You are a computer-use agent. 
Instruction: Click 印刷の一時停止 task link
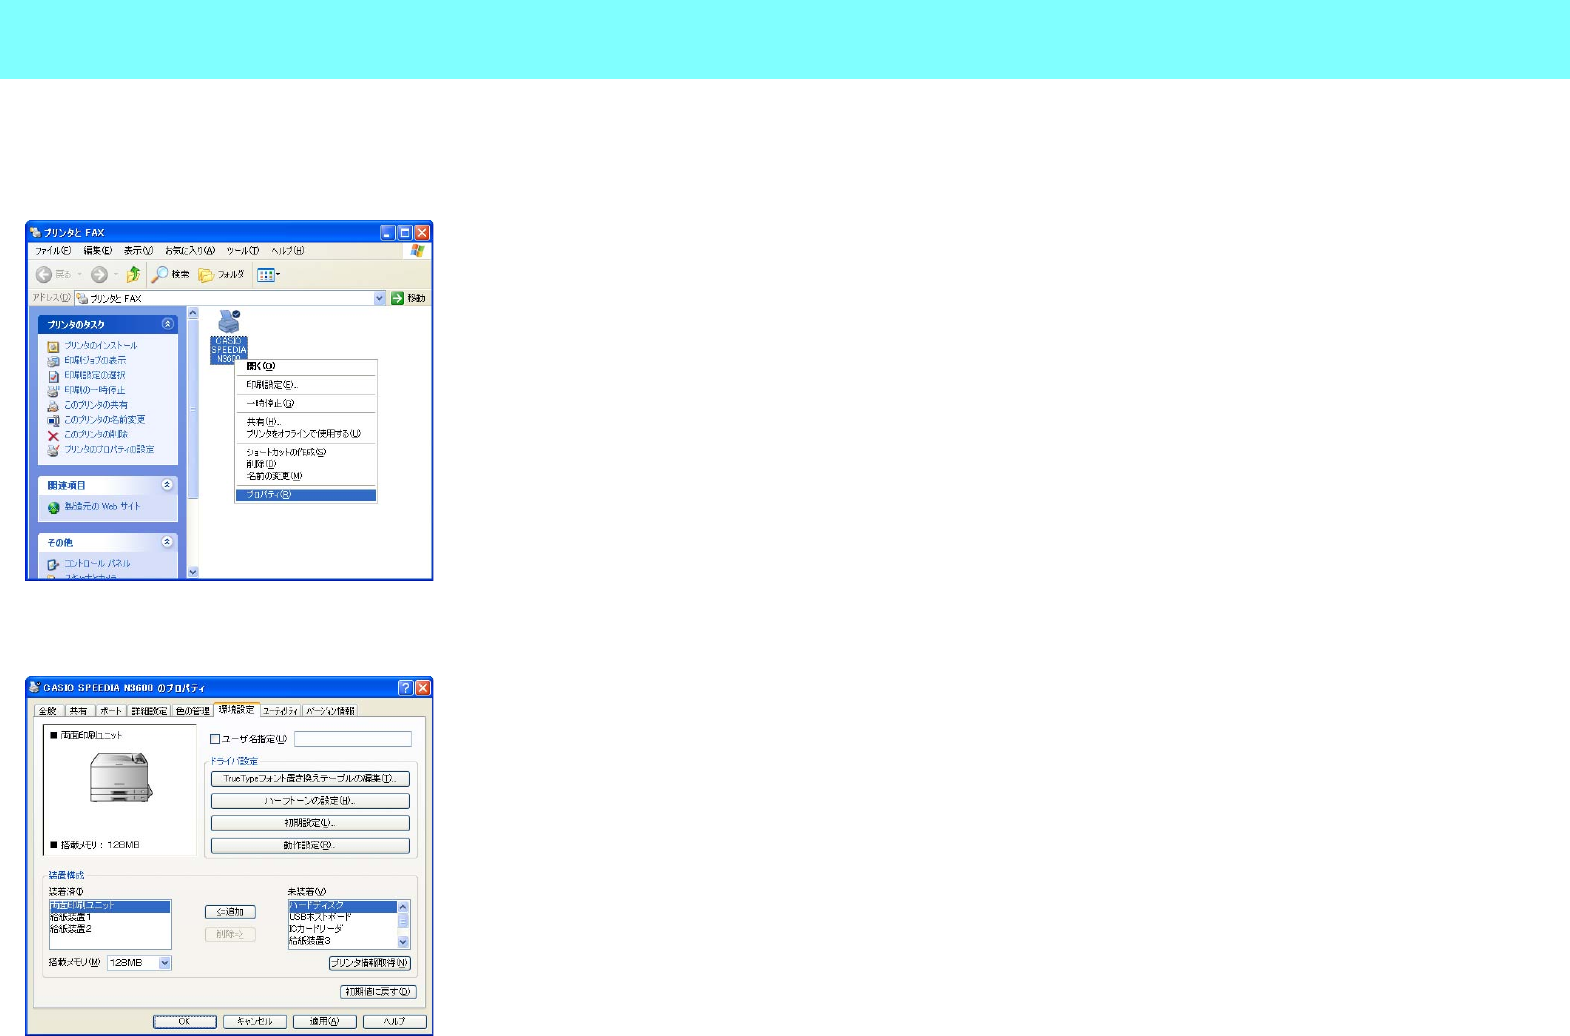point(95,390)
